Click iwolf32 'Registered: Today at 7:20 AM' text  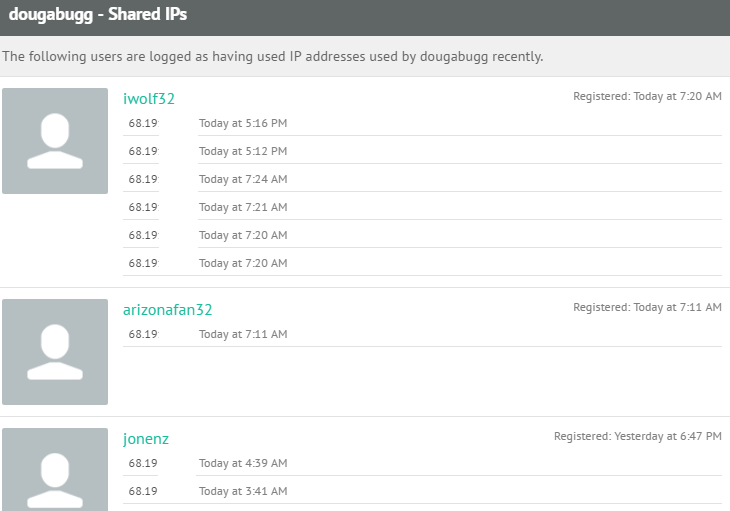(647, 96)
